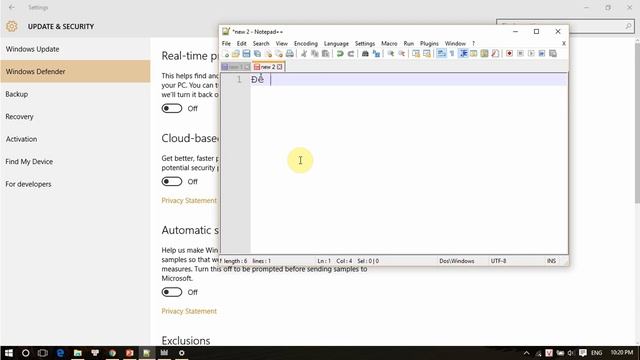Select Recovery in Settings sidebar
The height and width of the screenshot is (360, 640).
coord(75,116)
